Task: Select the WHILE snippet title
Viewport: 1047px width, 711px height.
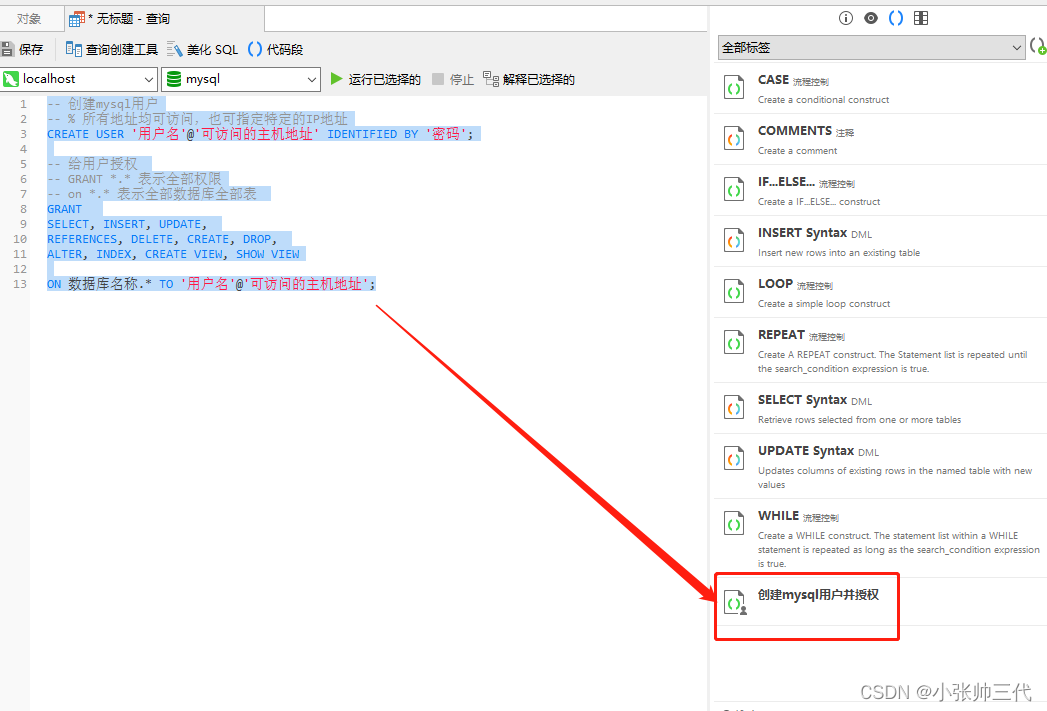Action: tap(778, 515)
